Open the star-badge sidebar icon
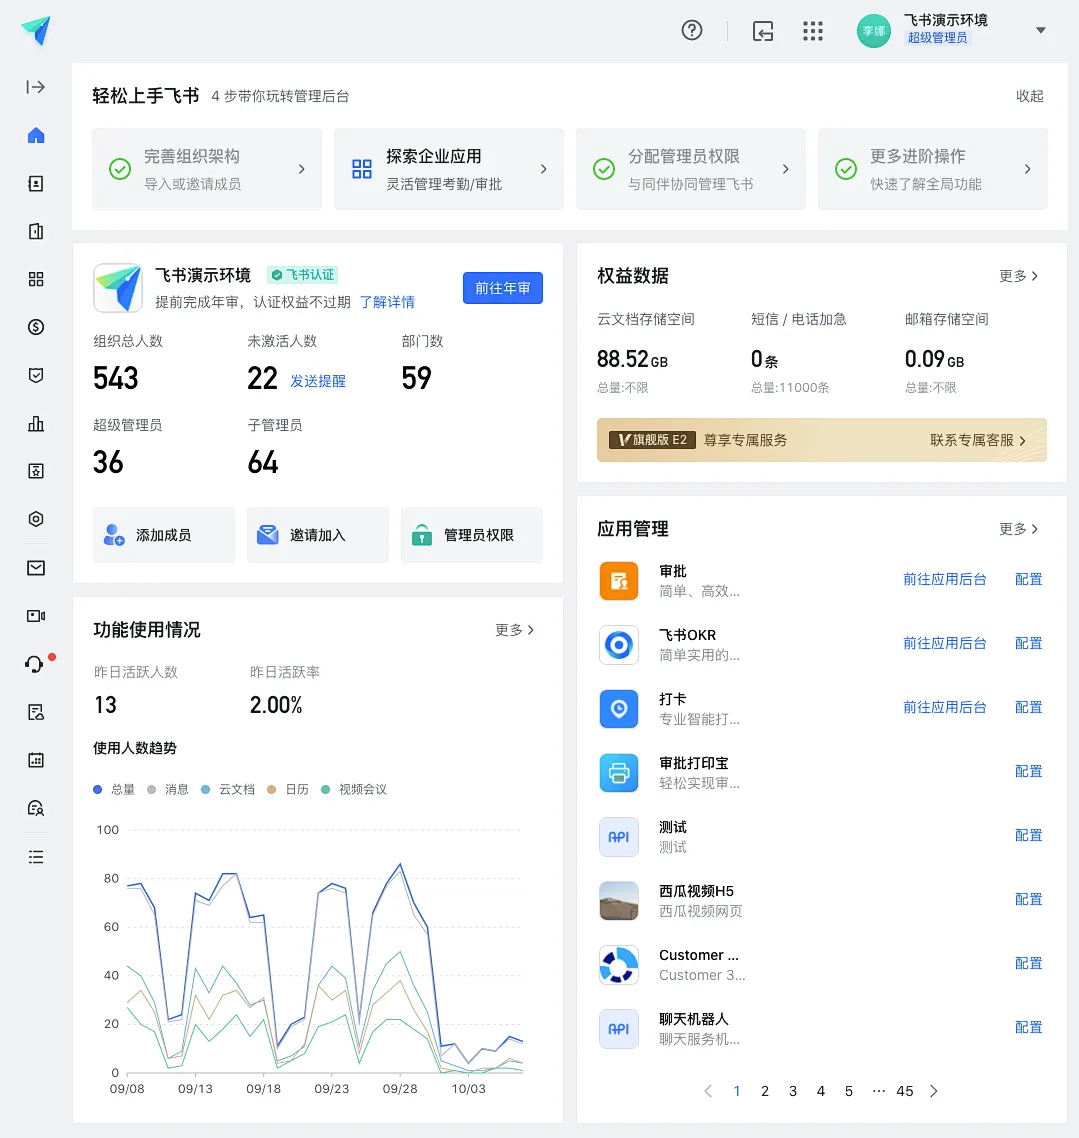This screenshot has width=1079, height=1138. tap(36, 471)
